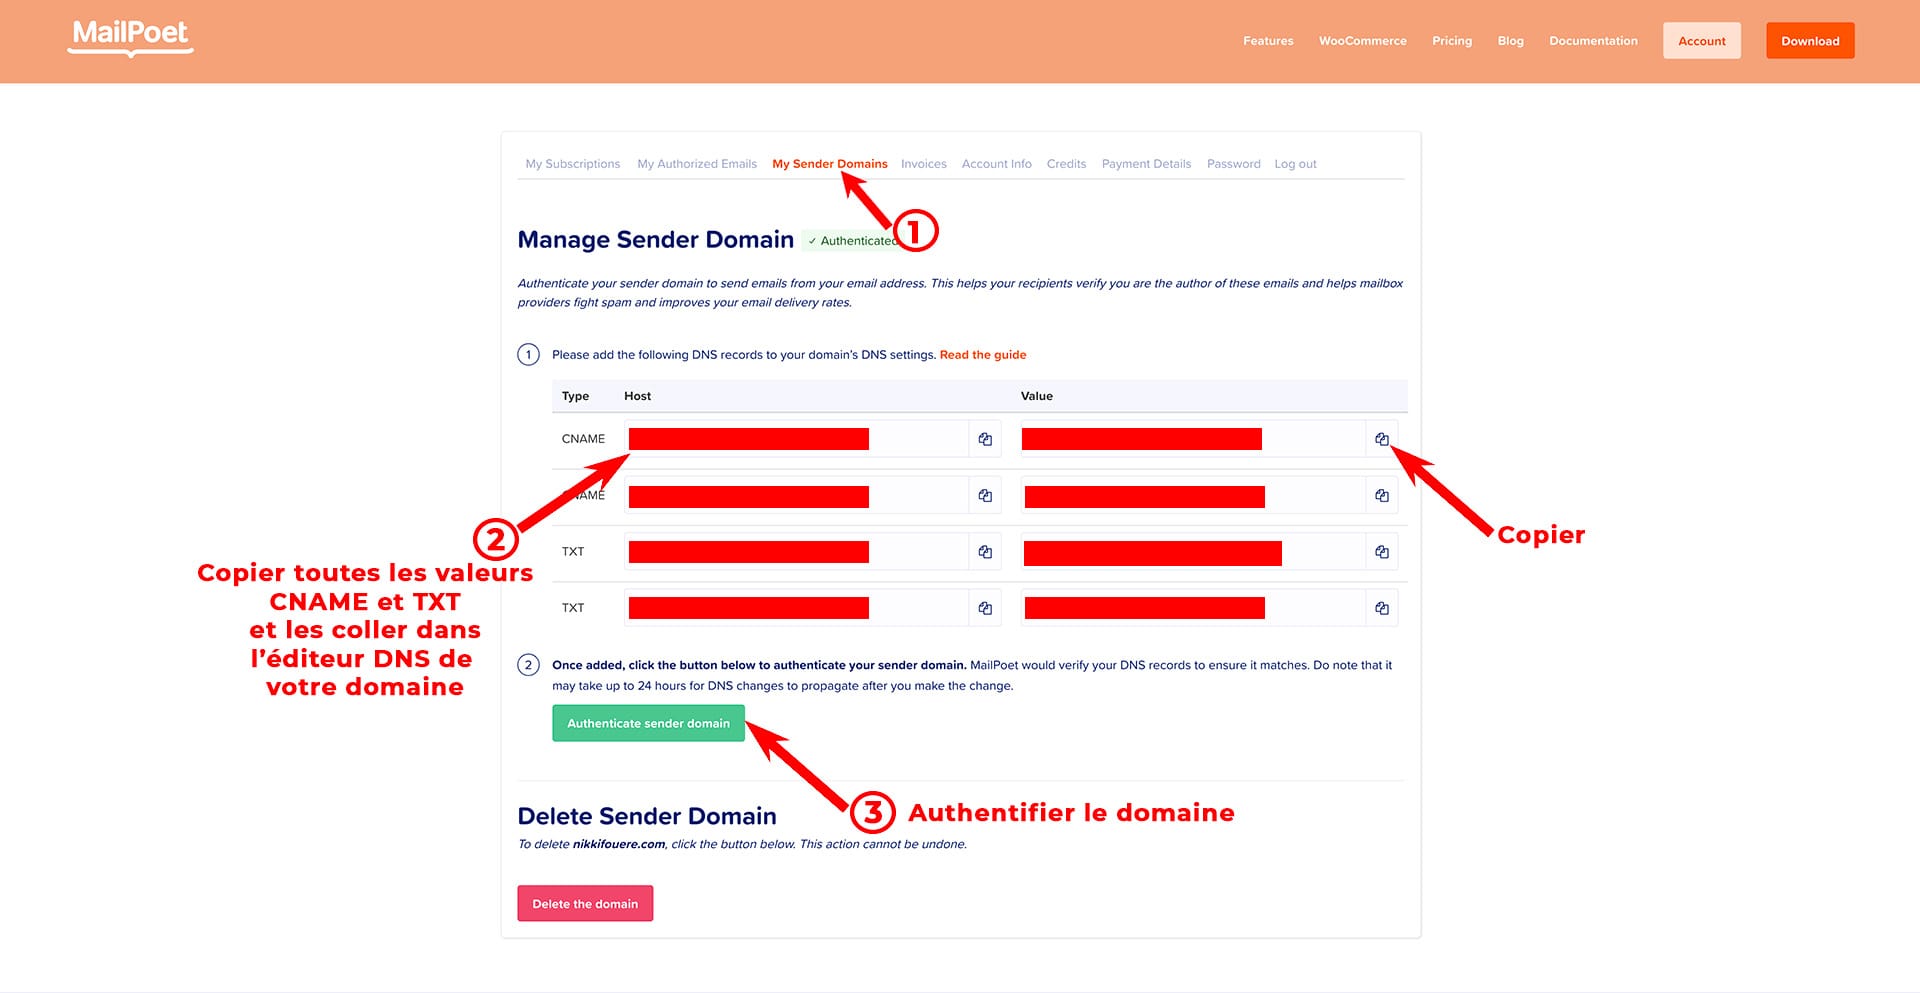Screen dimensions: 1920x993
Task: Switch to My Authorized Emails tab
Action: [697, 164]
